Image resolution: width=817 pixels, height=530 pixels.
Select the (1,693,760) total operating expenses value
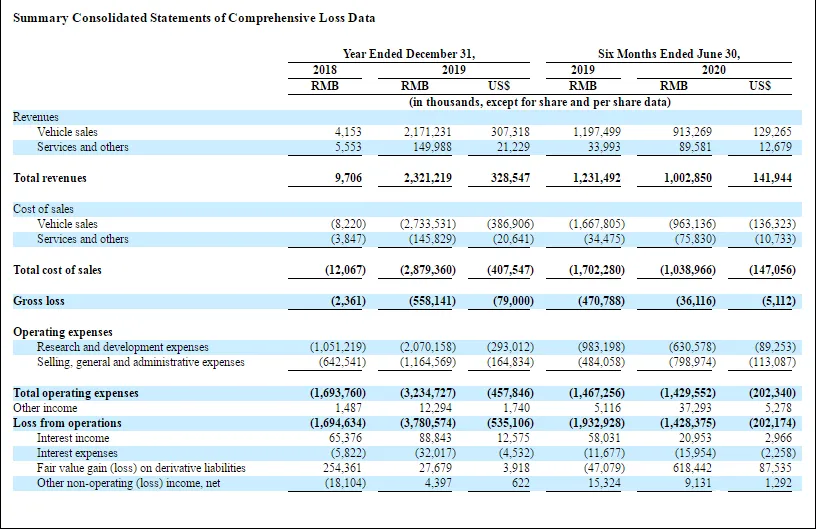pos(338,393)
